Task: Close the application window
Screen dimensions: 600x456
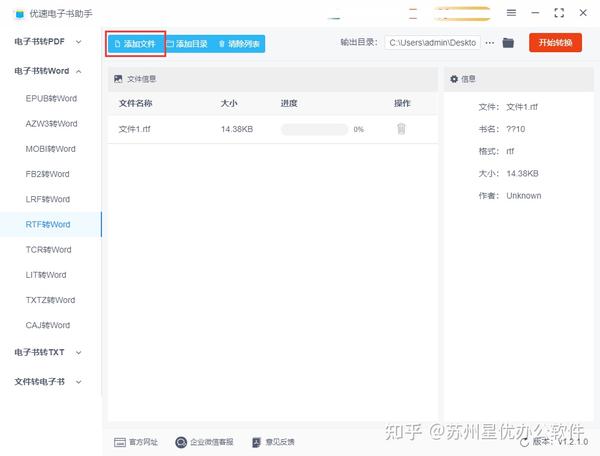Action: 583,13
